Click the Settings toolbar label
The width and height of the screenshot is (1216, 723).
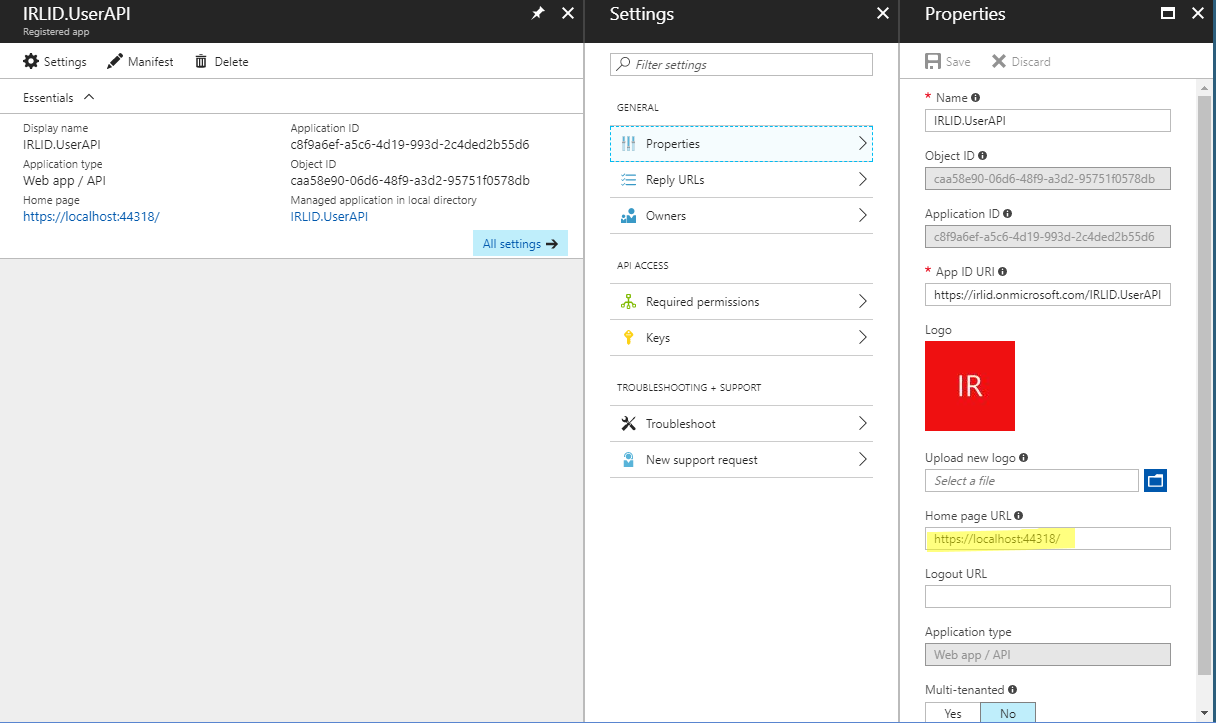(65, 62)
